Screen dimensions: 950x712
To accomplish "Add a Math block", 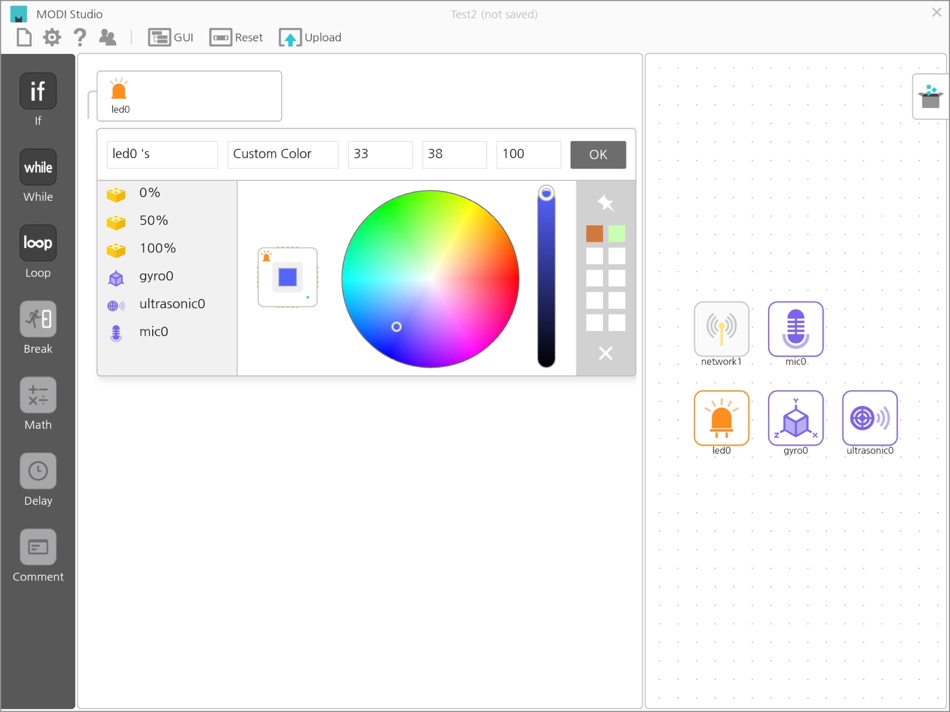I will click(x=38, y=395).
